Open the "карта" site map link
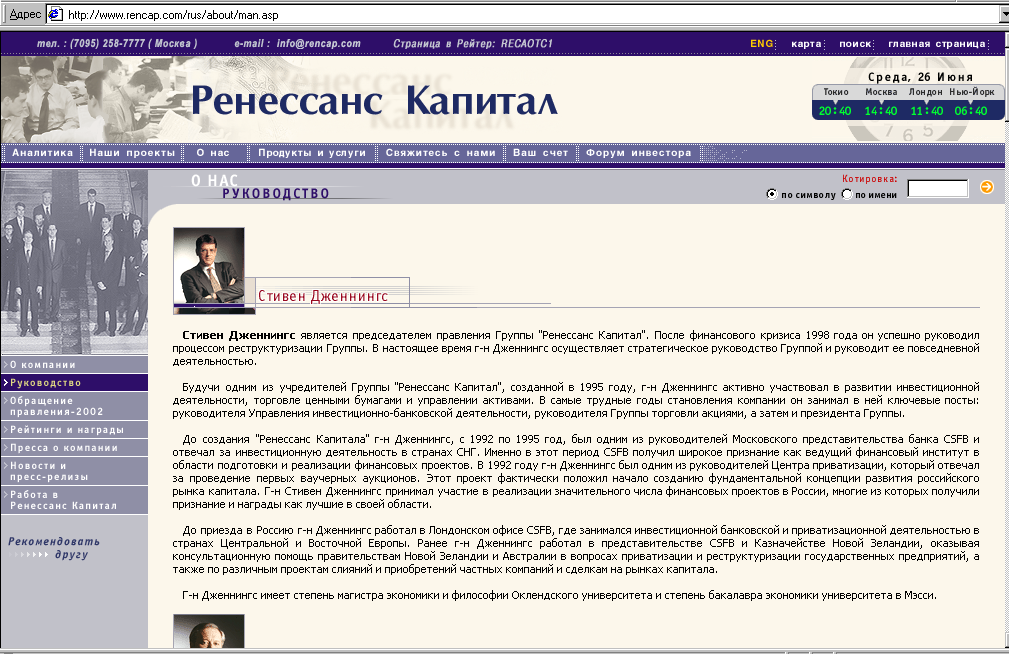The height and width of the screenshot is (654, 1009). 806,44
